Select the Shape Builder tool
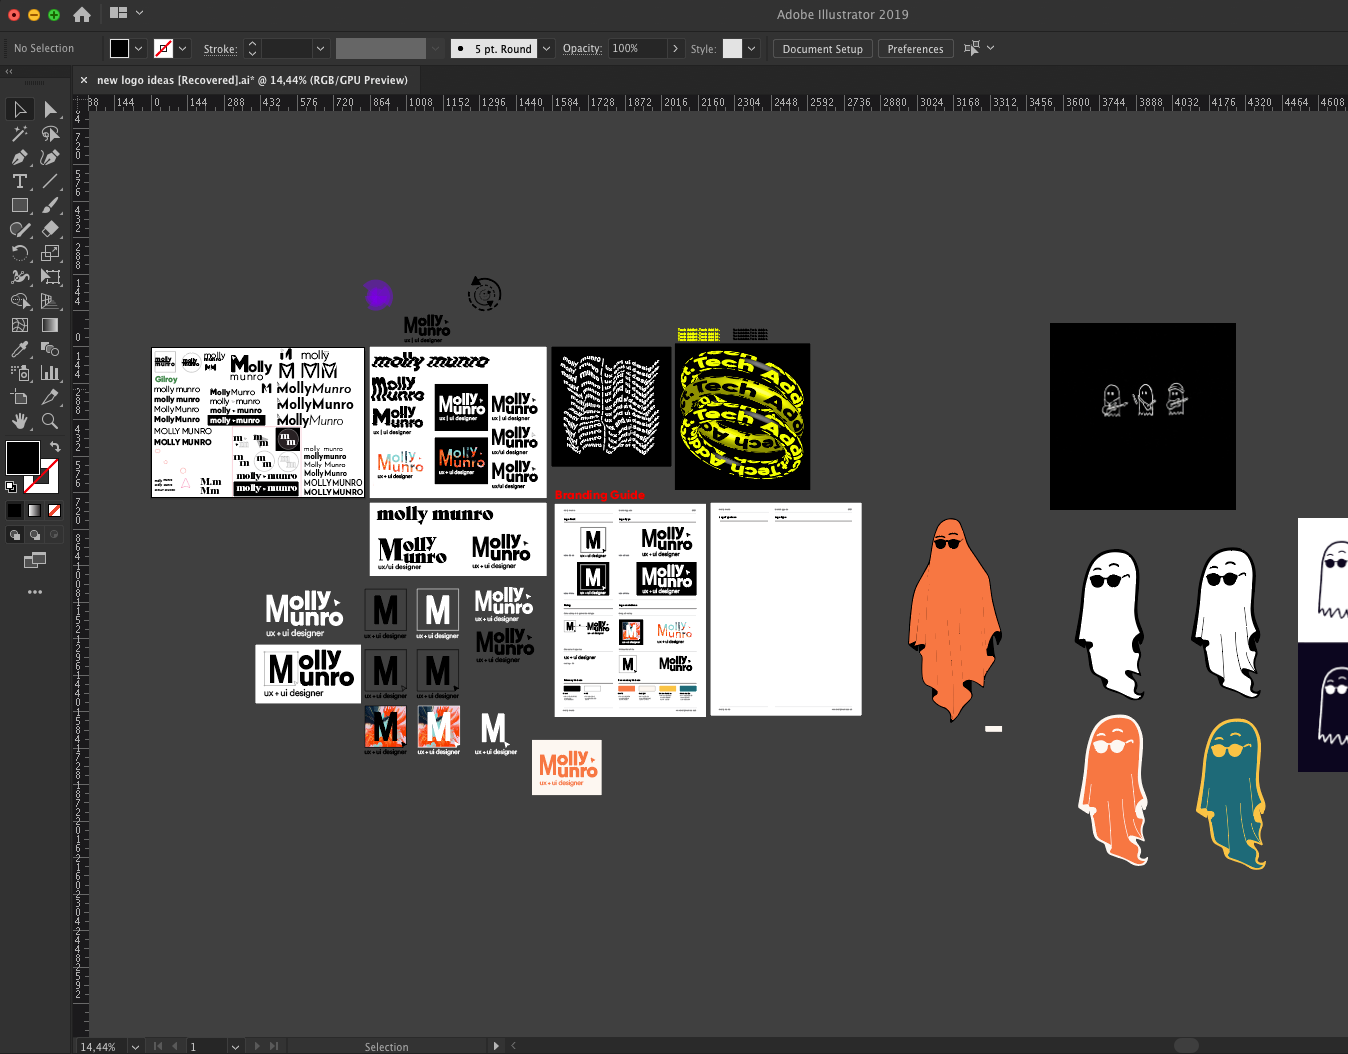Image resolution: width=1348 pixels, height=1054 pixels. tap(19, 301)
